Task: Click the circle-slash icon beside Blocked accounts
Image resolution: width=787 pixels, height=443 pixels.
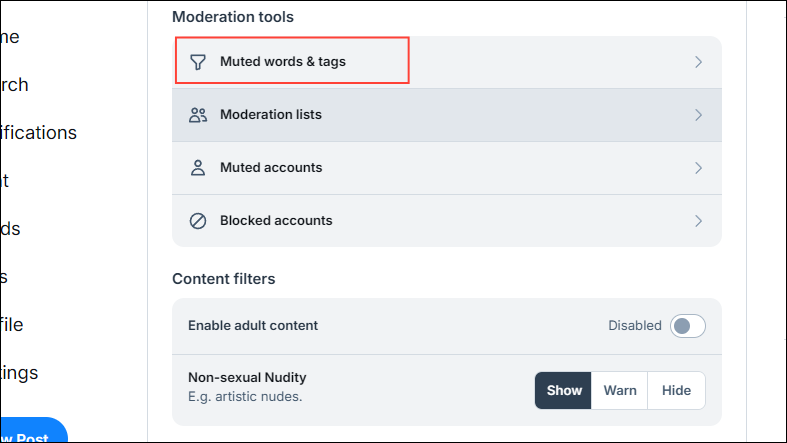Action: (x=198, y=221)
